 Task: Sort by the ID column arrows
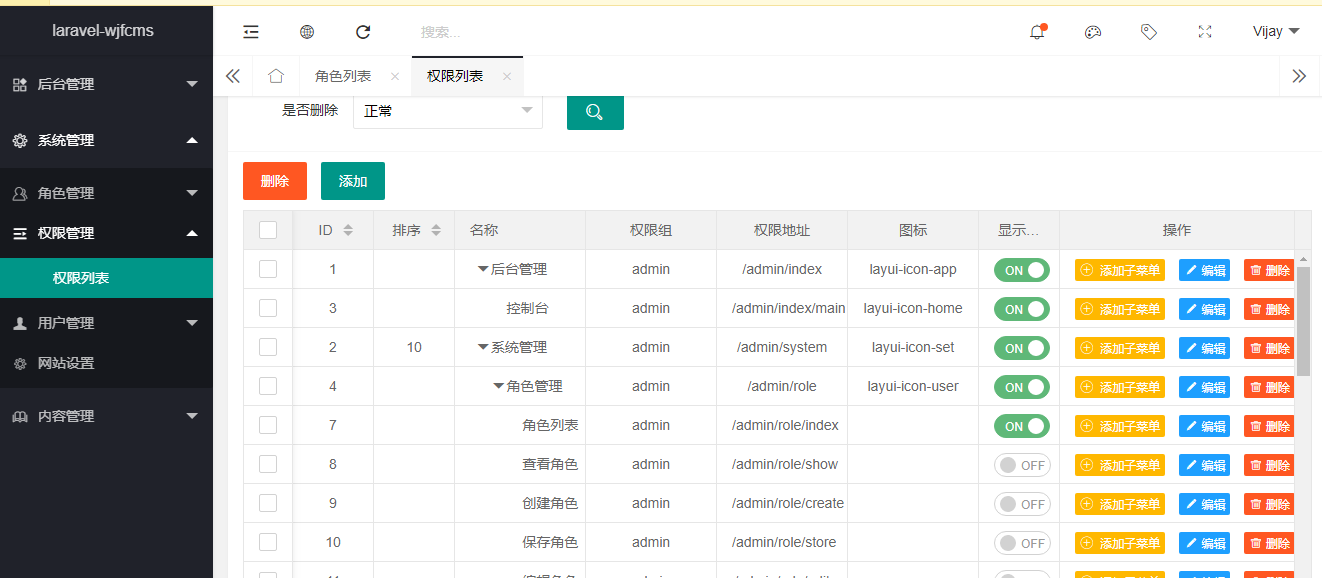coord(348,230)
